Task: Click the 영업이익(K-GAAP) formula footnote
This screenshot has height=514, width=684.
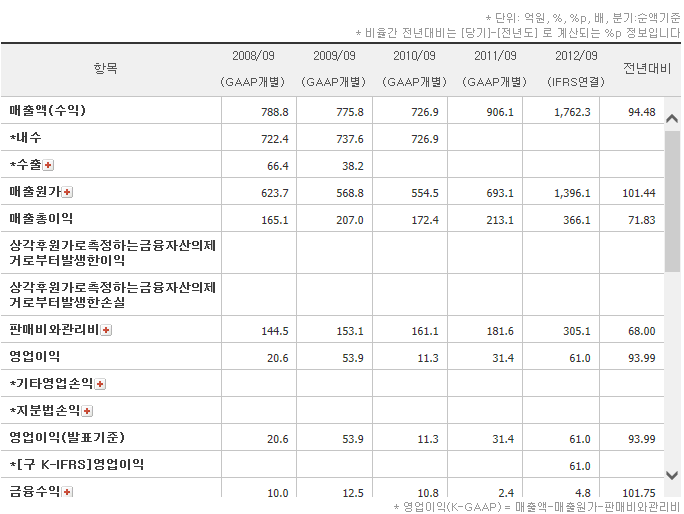Action: tap(537, 507)
